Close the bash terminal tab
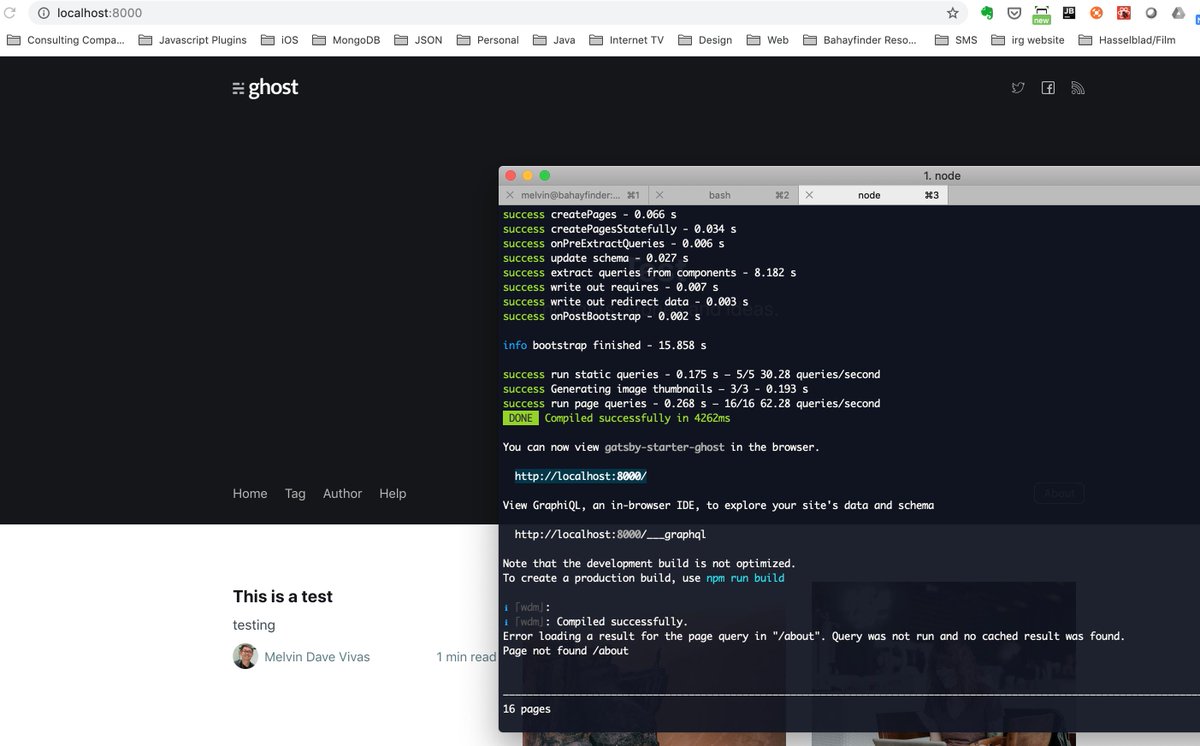This screenshot has height=746, width=1200. point(660,195)
